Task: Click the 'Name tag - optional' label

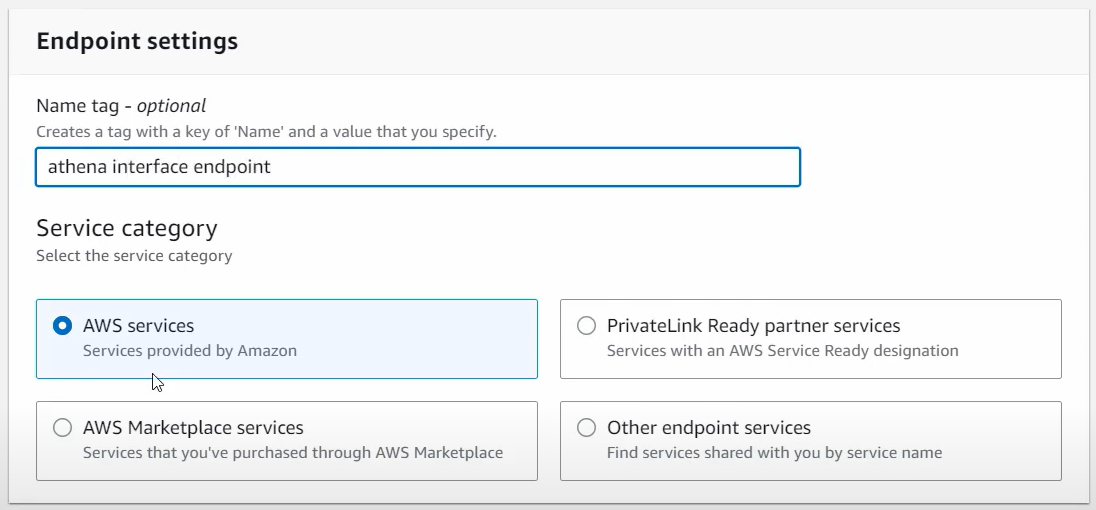Action: click(120, 105)
